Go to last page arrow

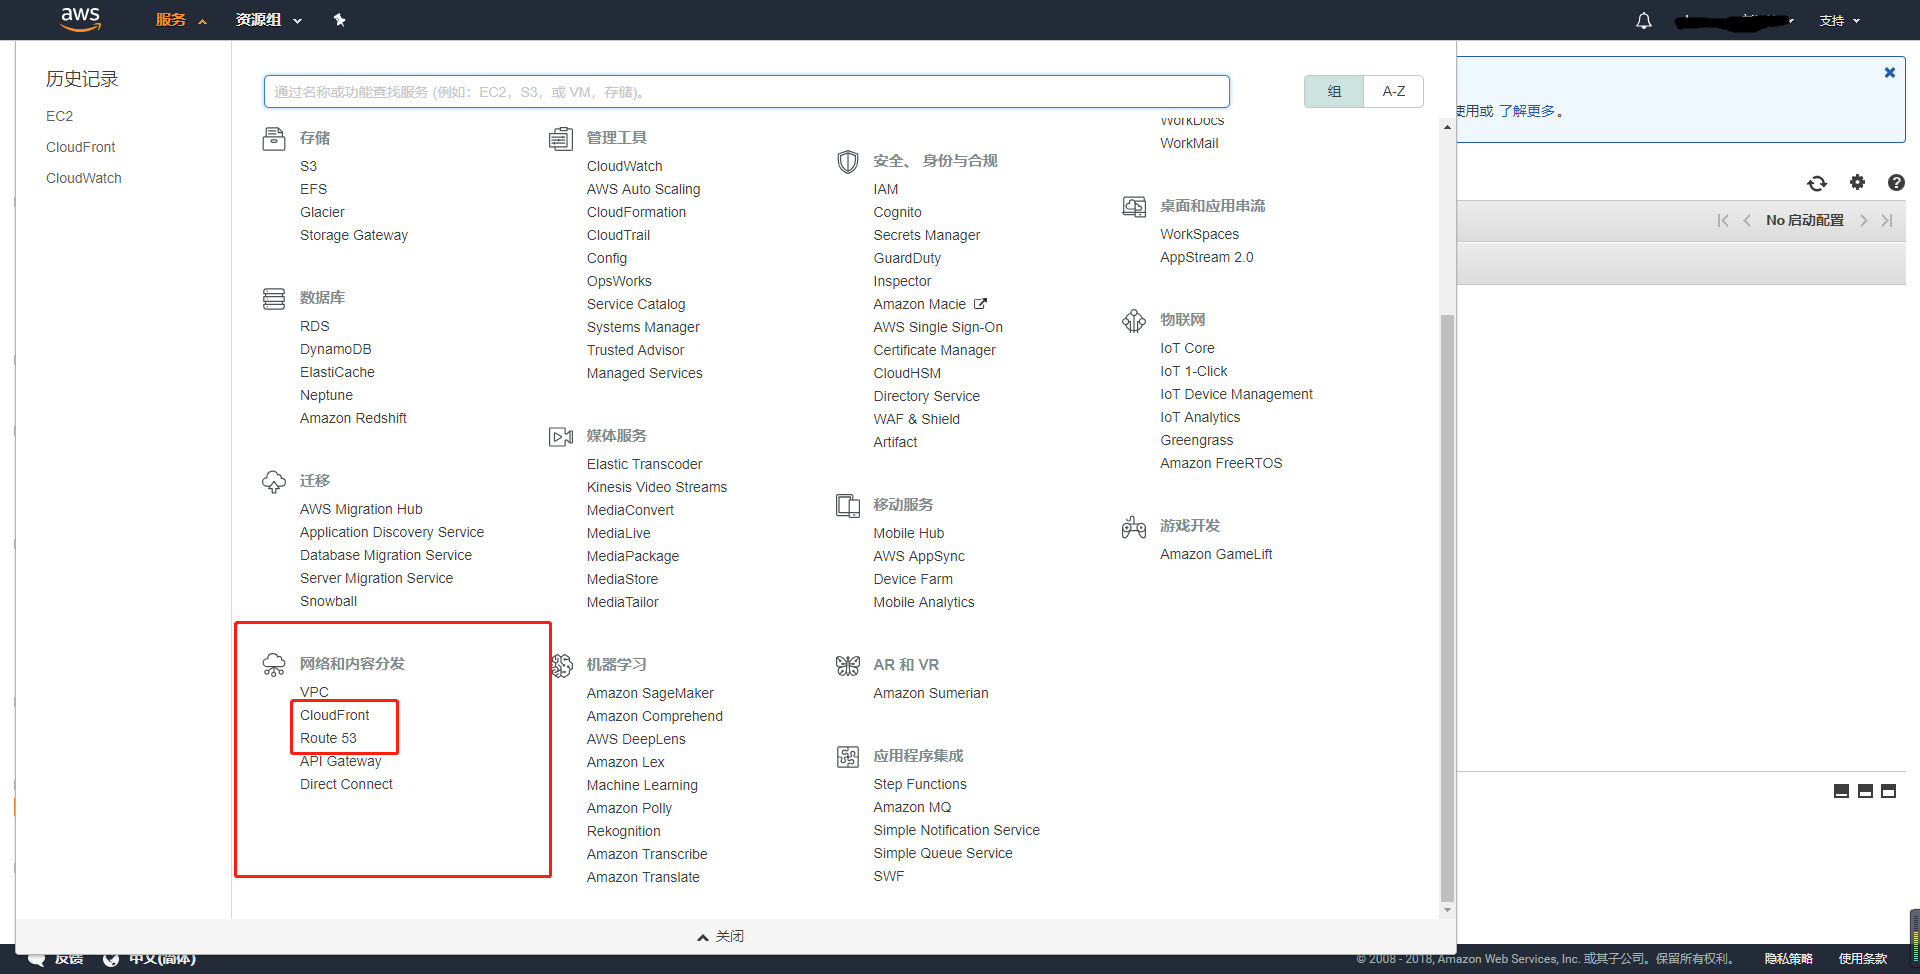pos(1887,220)
